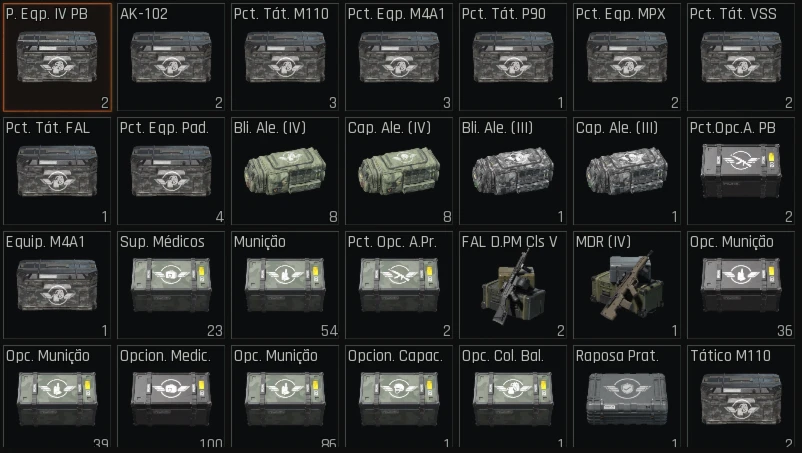The image size is (802, 453).
Task: Select the P. Eqp. IV PB crate
Action: [57, 57]
